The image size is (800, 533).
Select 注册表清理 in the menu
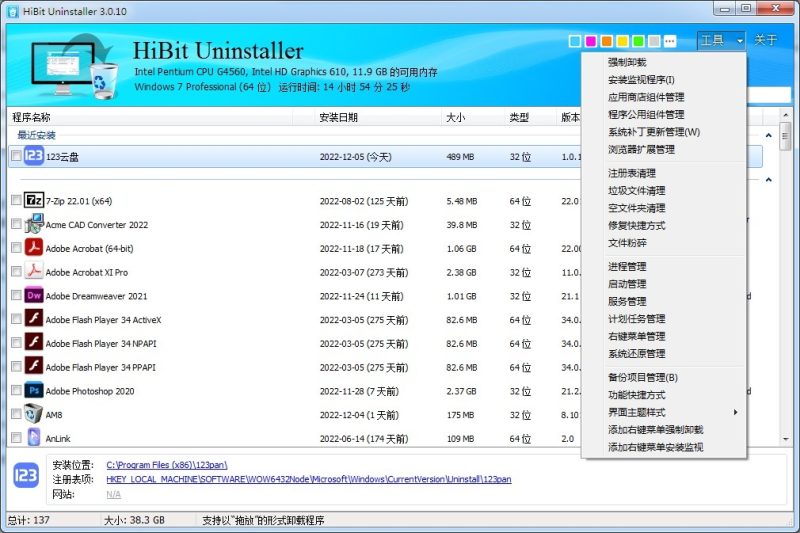pyautogui.click(x=632, y=173)
